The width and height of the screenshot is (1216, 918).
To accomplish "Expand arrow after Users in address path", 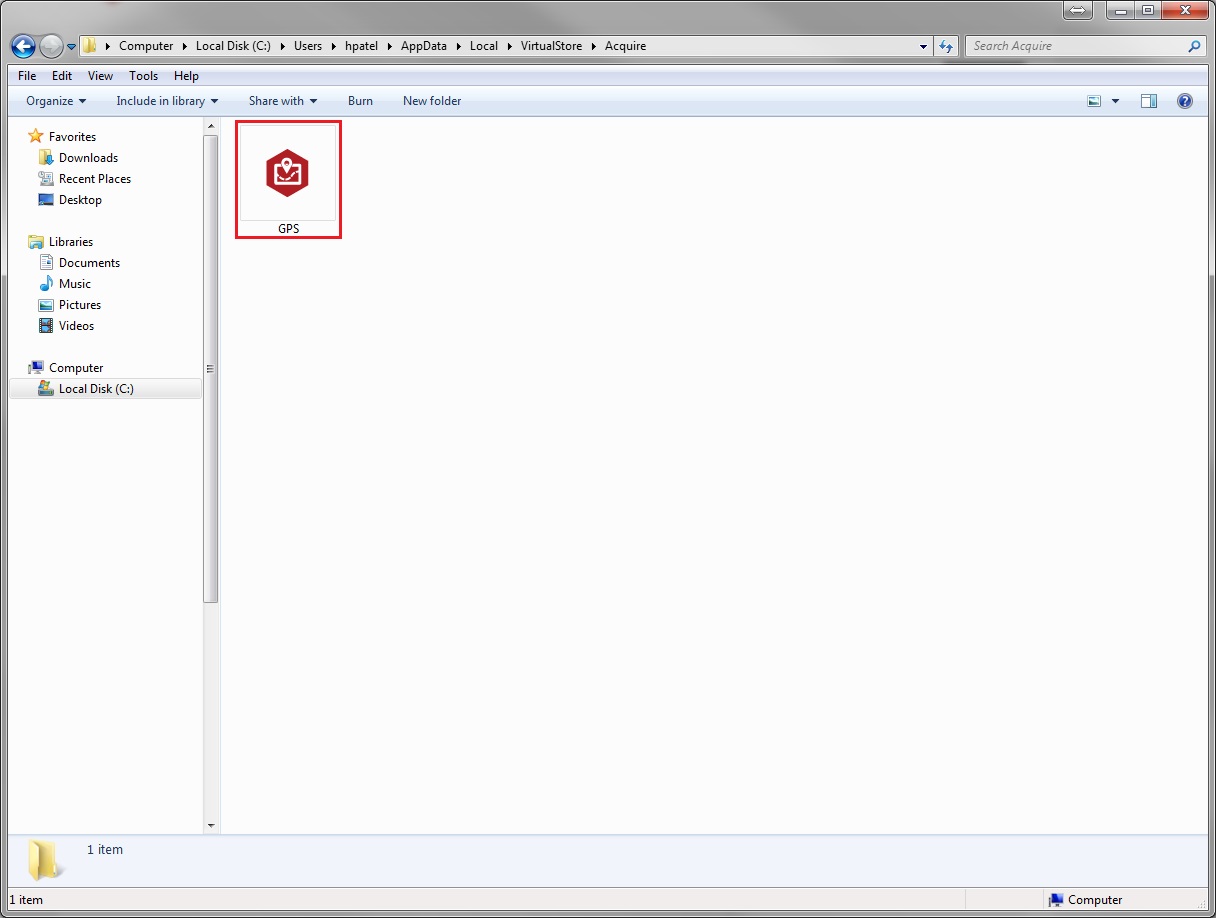I will 334,46.
